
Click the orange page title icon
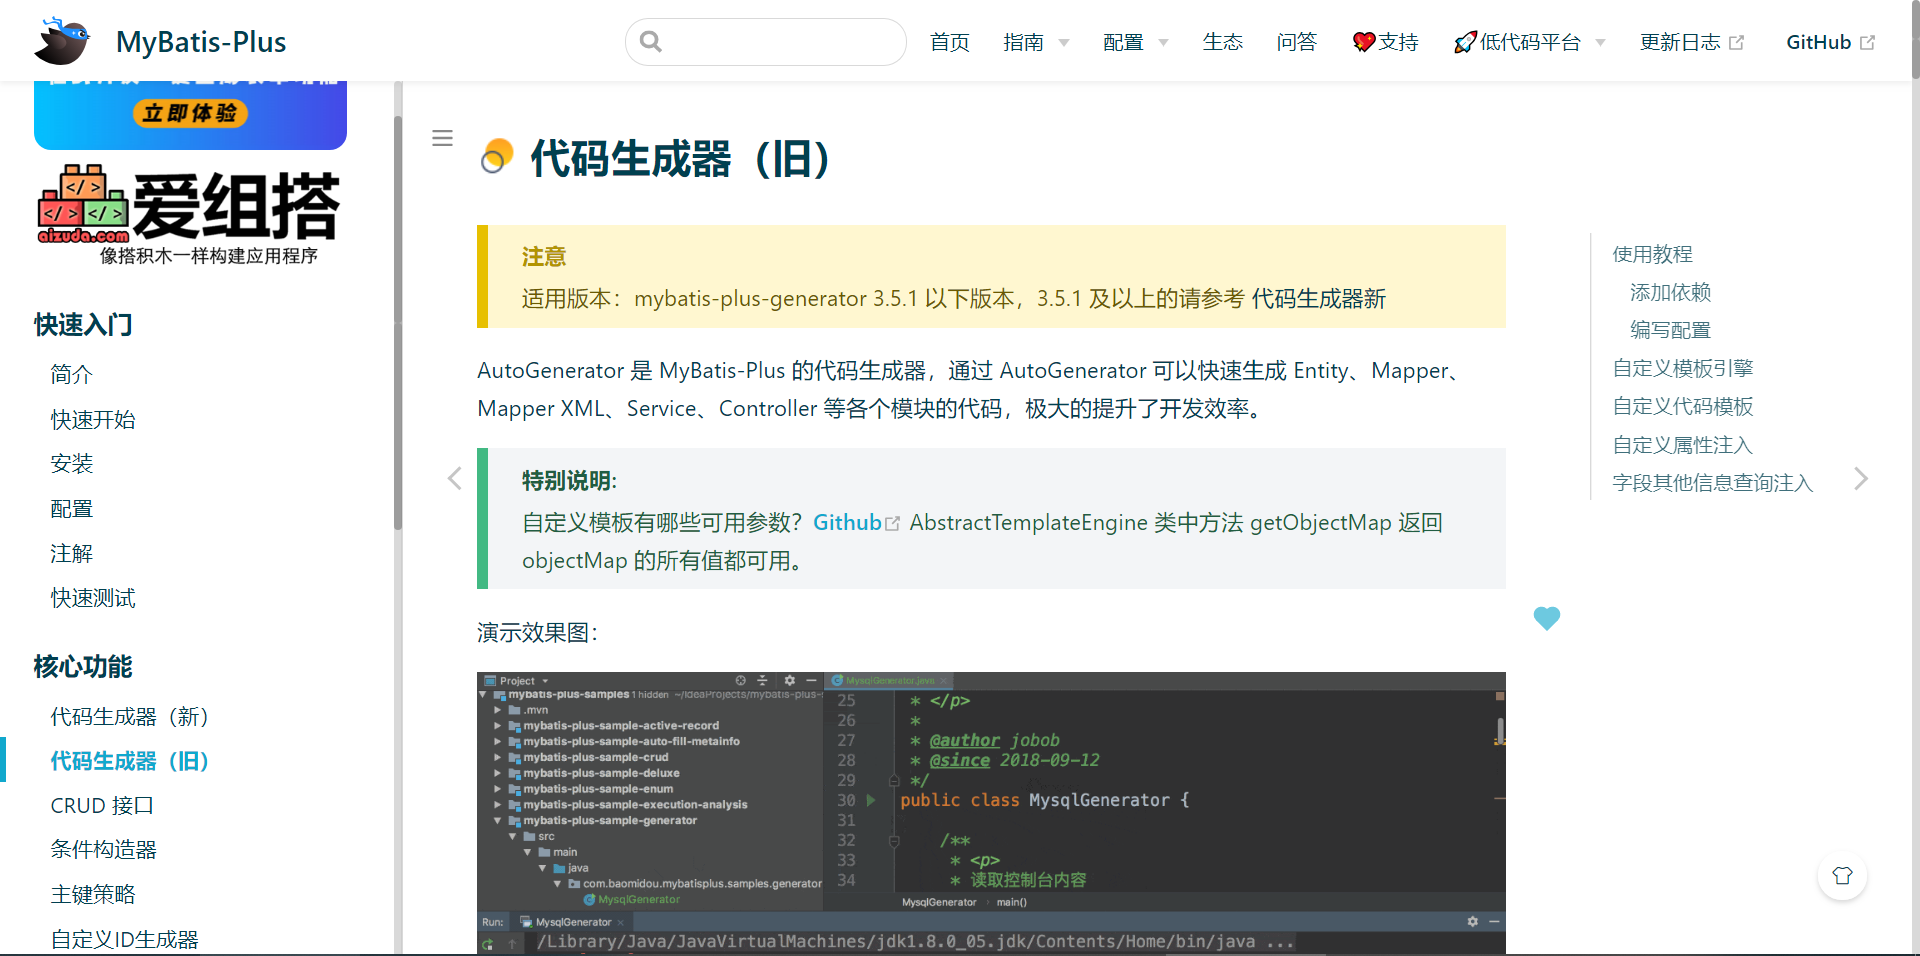(496, 156)
